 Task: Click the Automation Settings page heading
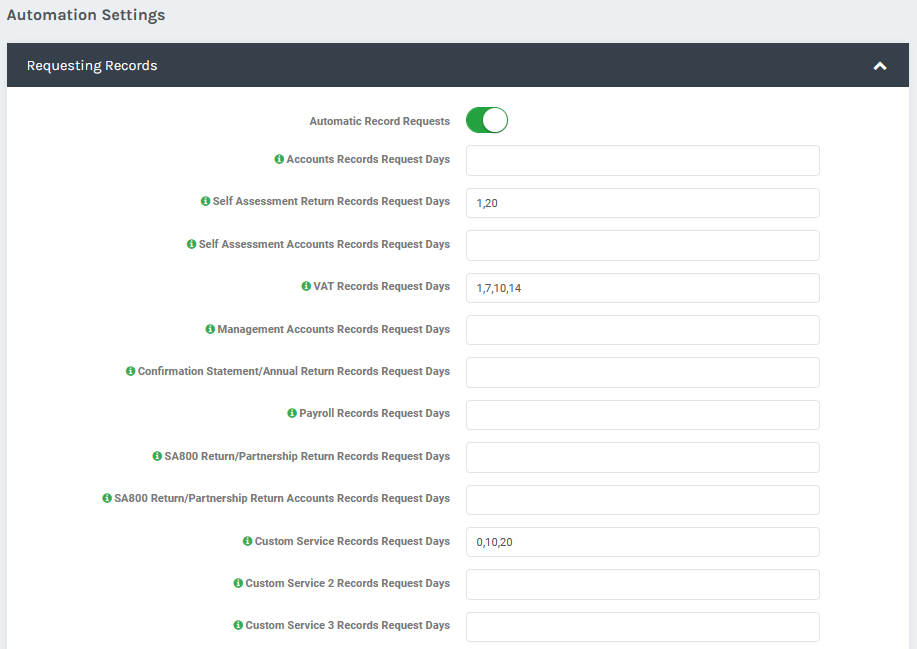coord(86,15)
